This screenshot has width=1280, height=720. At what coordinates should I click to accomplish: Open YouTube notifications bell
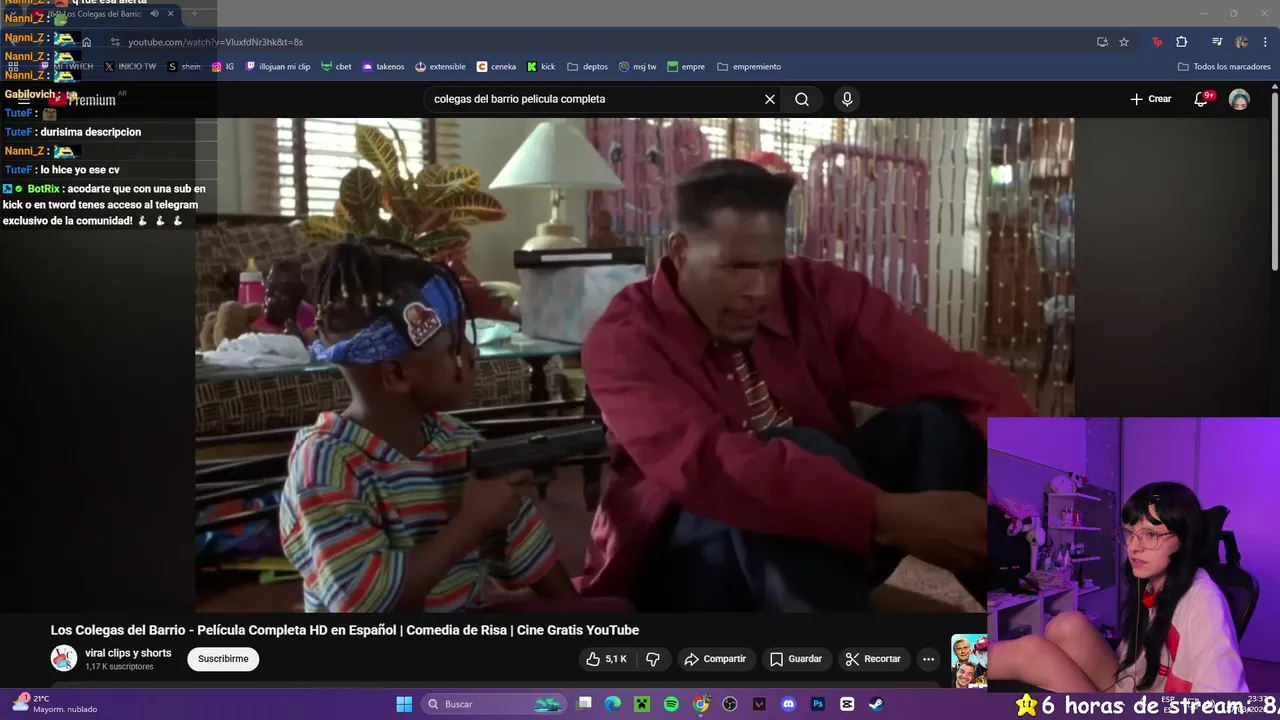[x=1201, y=99]
